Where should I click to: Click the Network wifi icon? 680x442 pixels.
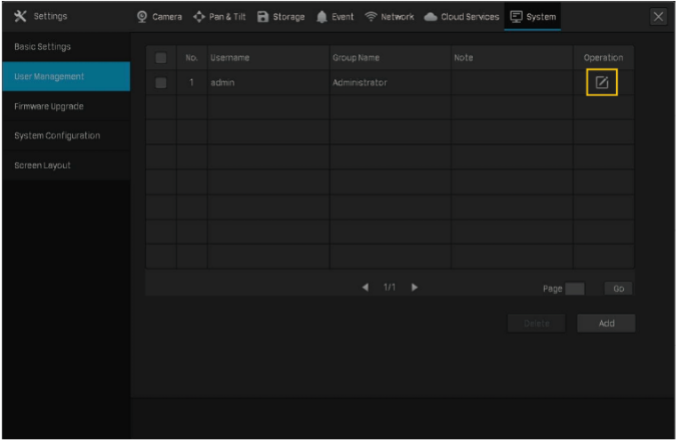tap(370, 16)
